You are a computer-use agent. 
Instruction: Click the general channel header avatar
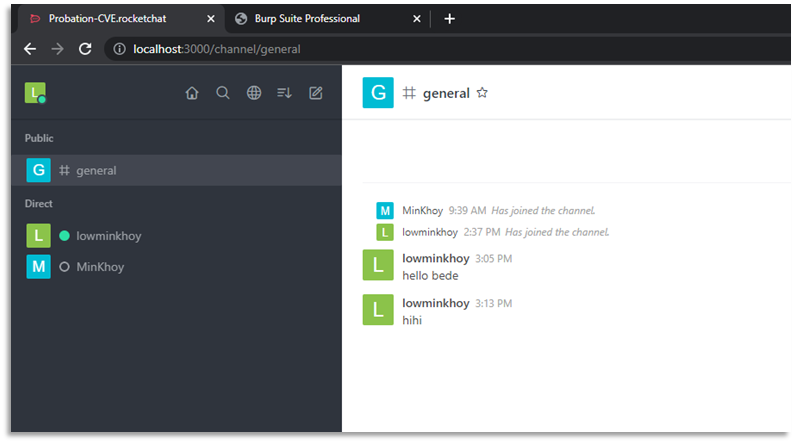click(x=378, y=93)
